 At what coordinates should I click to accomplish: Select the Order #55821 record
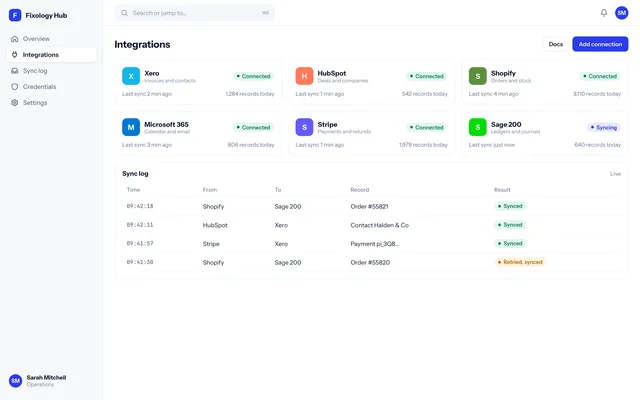click(x=369, y=207)
